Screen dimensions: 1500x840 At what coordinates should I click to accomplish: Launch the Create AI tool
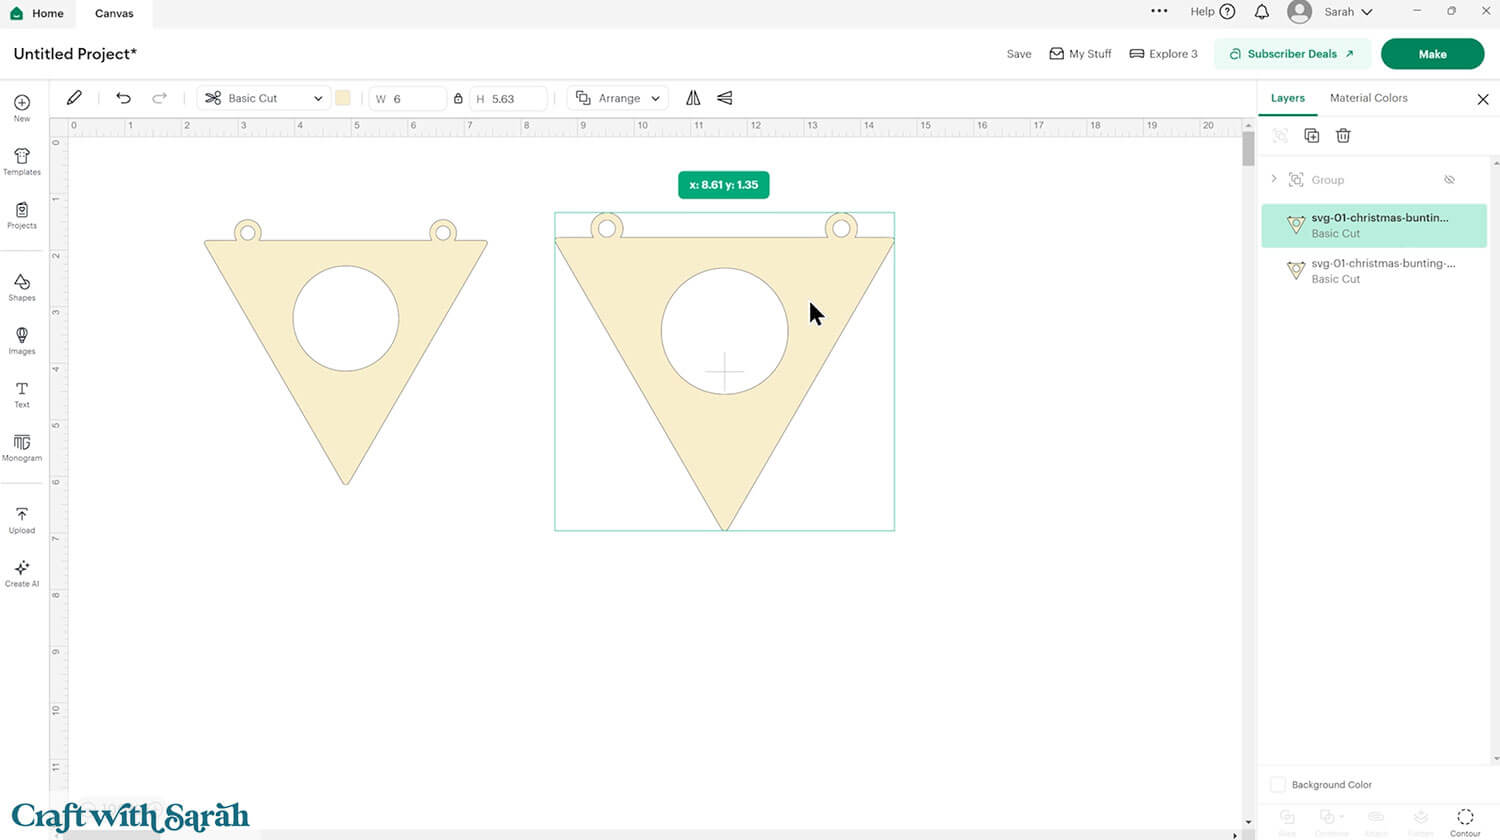[x=21, y=571]
